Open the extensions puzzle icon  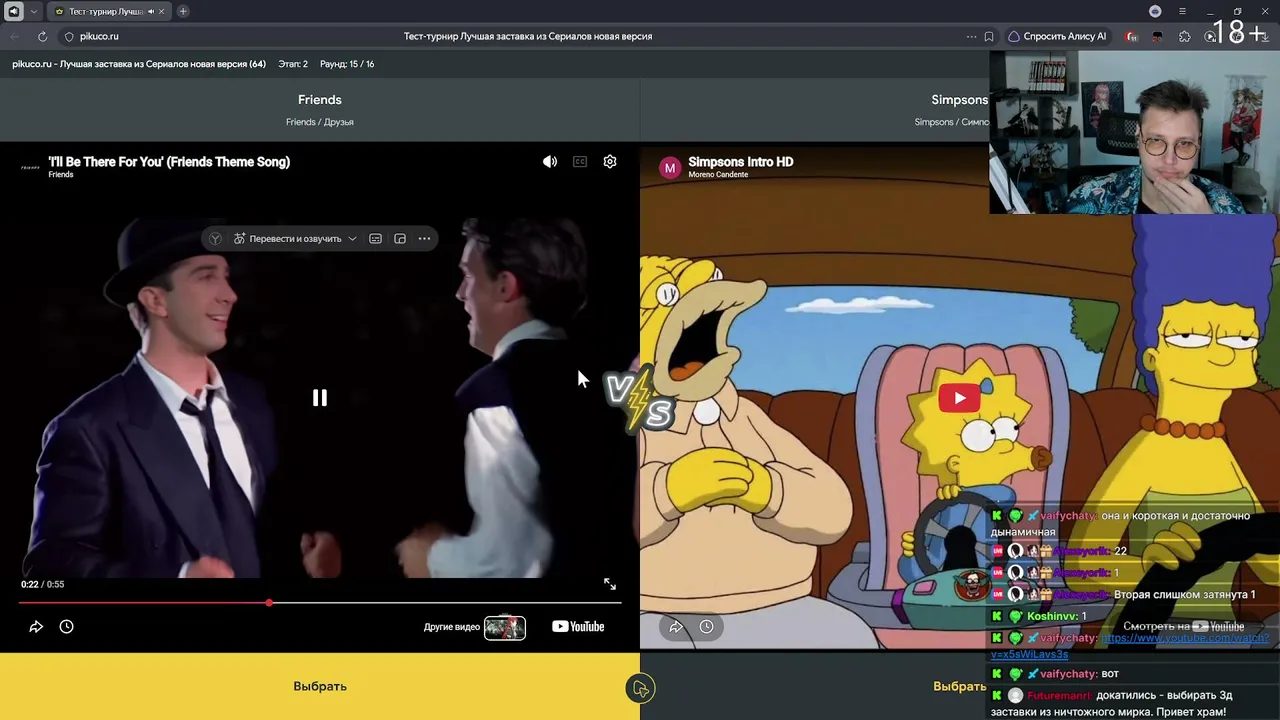[1185, 36]
